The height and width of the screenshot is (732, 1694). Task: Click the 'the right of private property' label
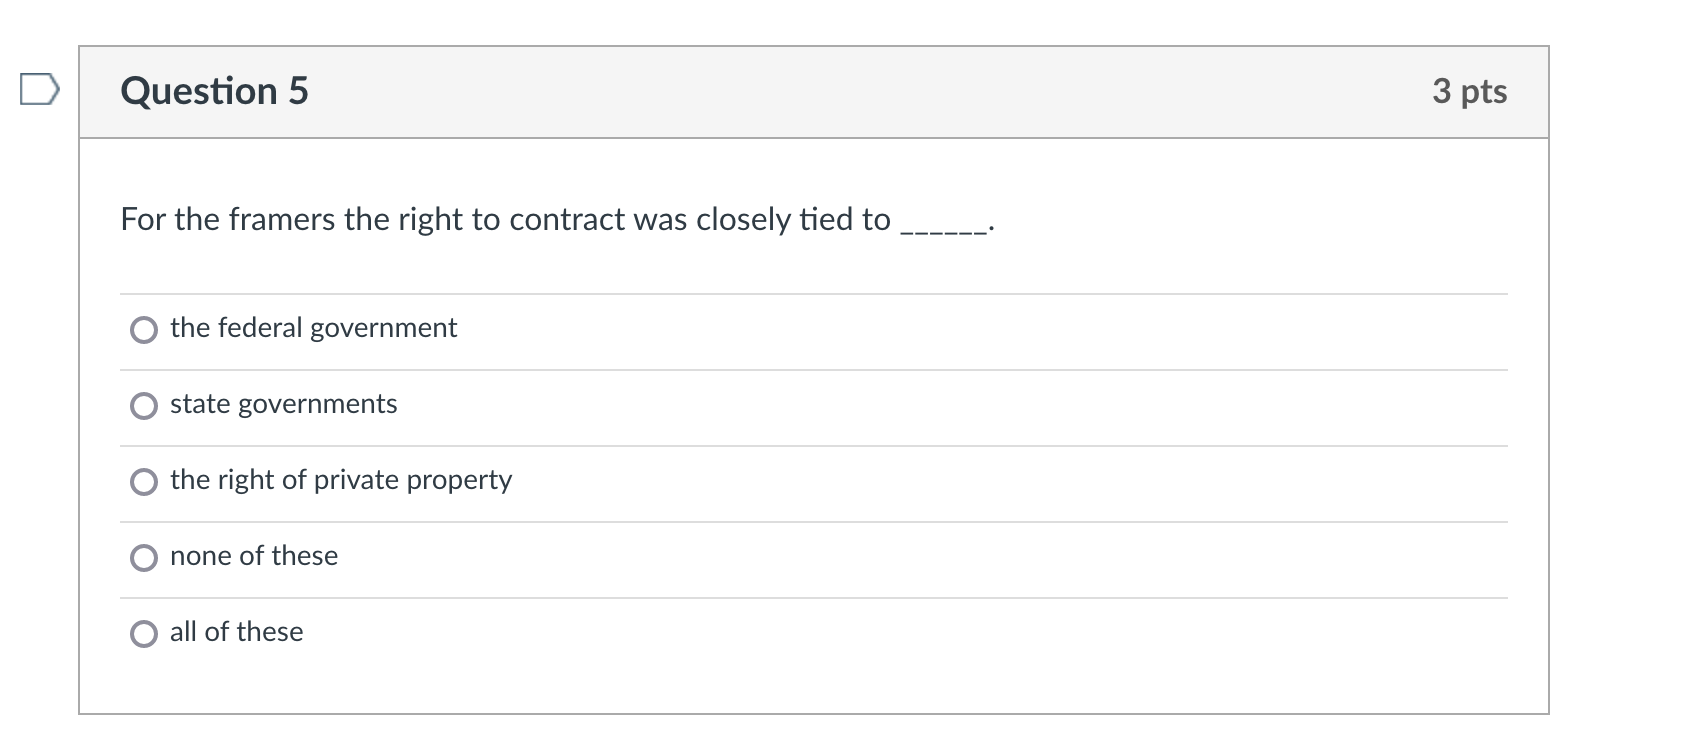pos(340,480)
